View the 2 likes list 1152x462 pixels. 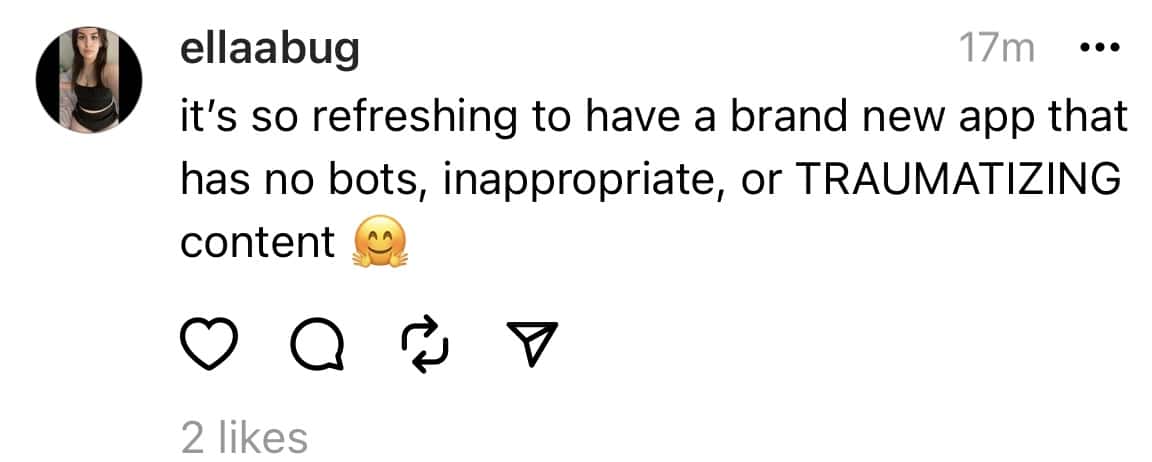(x=243, y=437)
